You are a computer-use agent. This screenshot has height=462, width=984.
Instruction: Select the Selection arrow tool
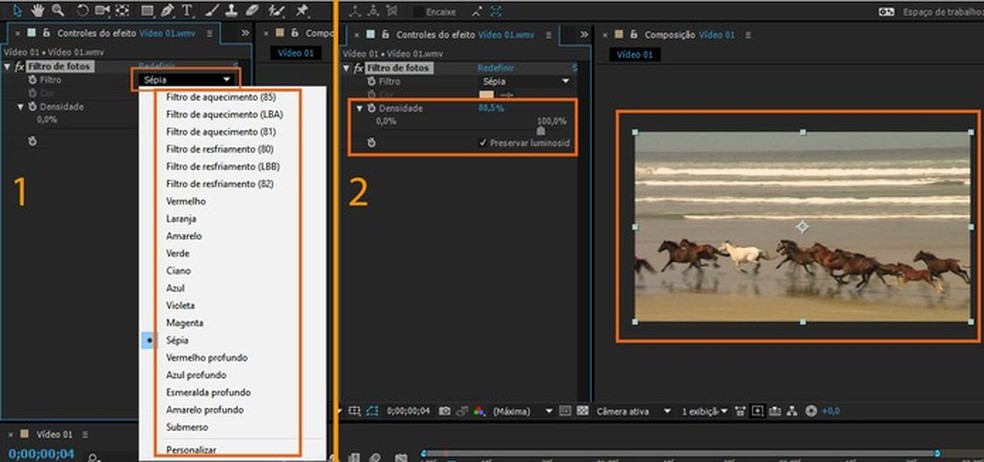pyautogui.click(x=17, y=9)
